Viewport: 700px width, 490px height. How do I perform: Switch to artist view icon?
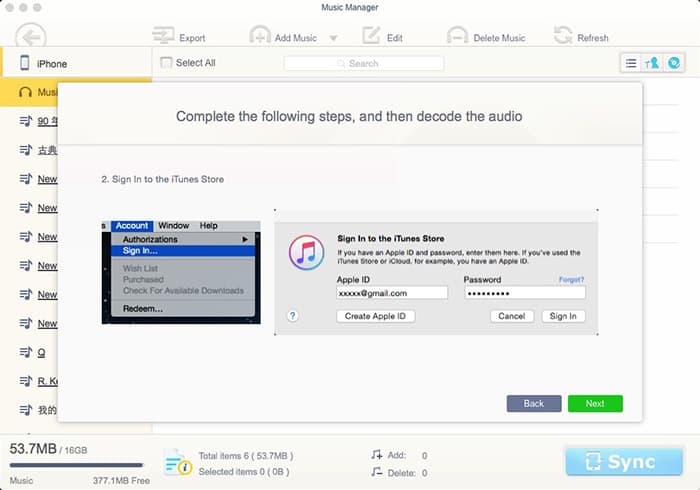coord(652,63)
